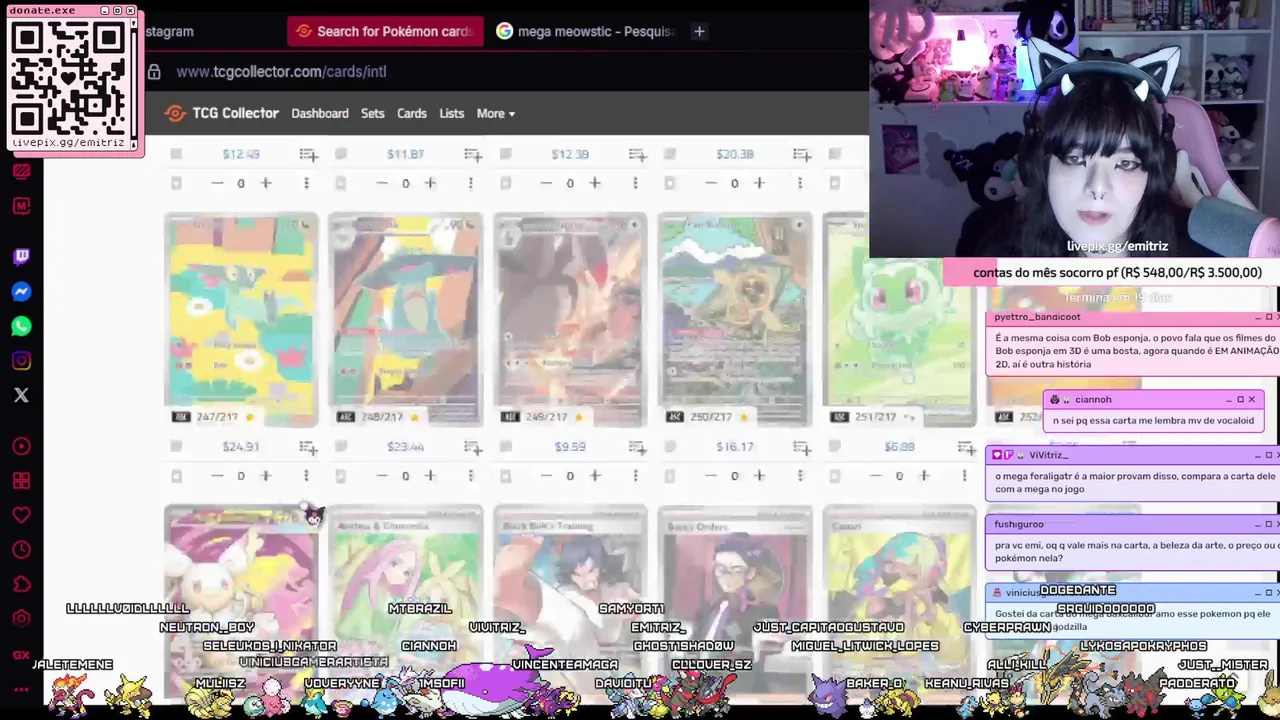
Task: Tick the checkbox beside the $20.38 price
Action: [670, 153]
